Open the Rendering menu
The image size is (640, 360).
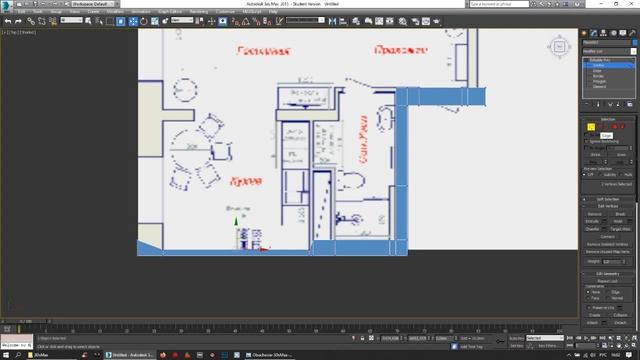point(199,12)
